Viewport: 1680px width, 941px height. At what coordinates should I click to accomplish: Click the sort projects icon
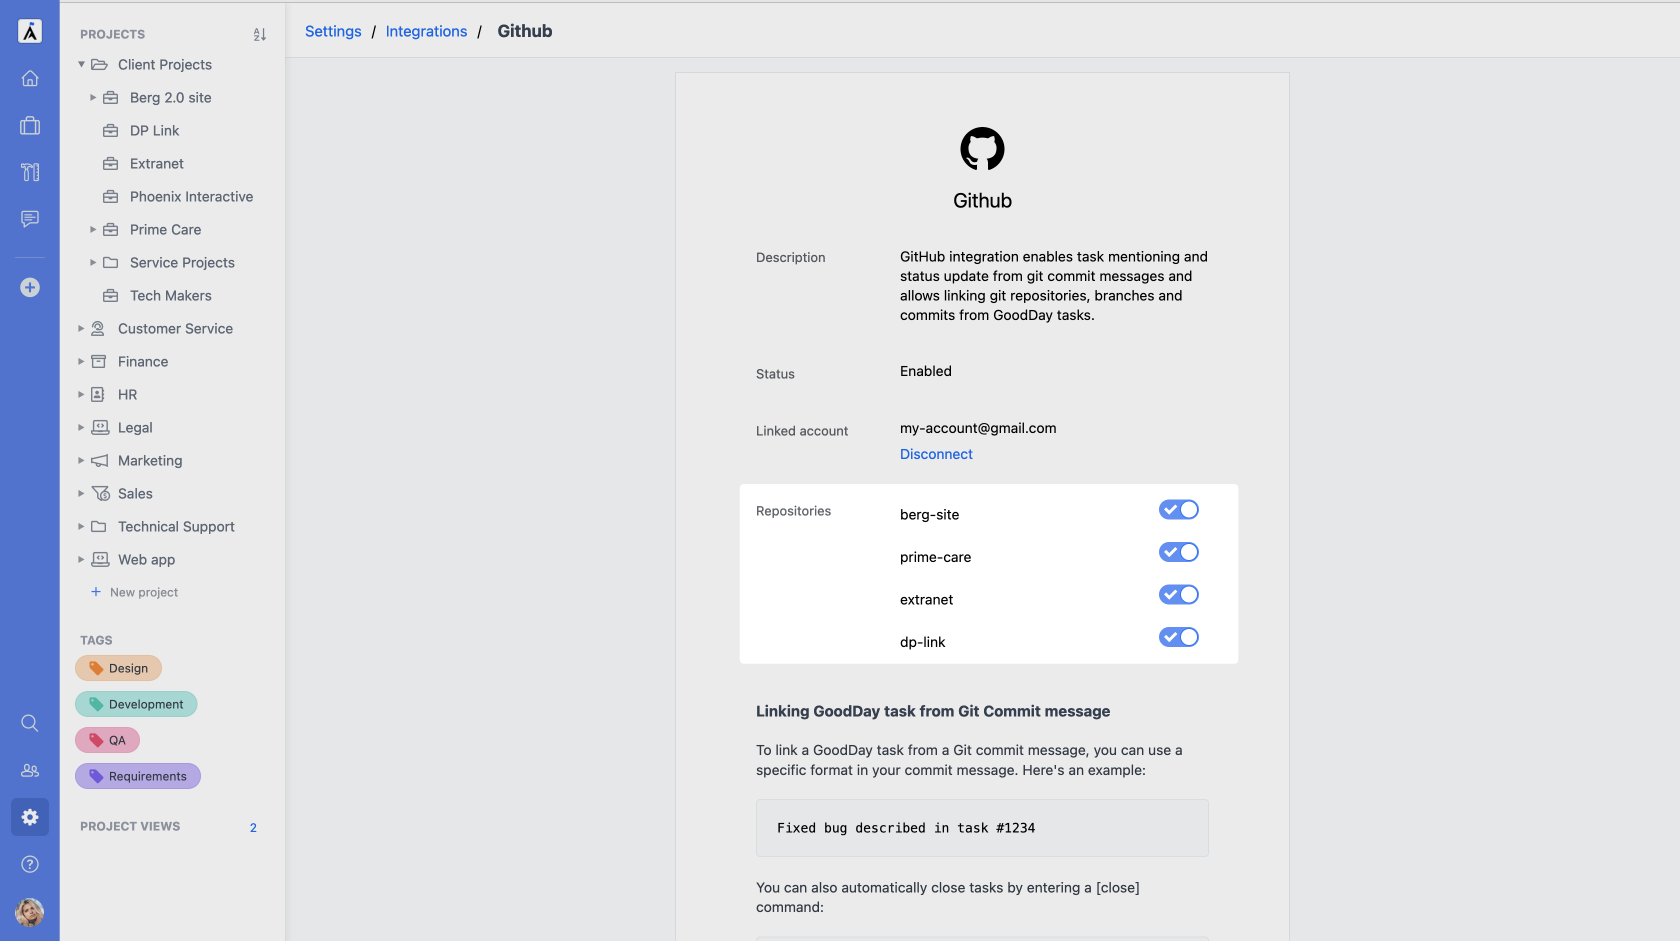pyautogui.click(x=260, y=35)
